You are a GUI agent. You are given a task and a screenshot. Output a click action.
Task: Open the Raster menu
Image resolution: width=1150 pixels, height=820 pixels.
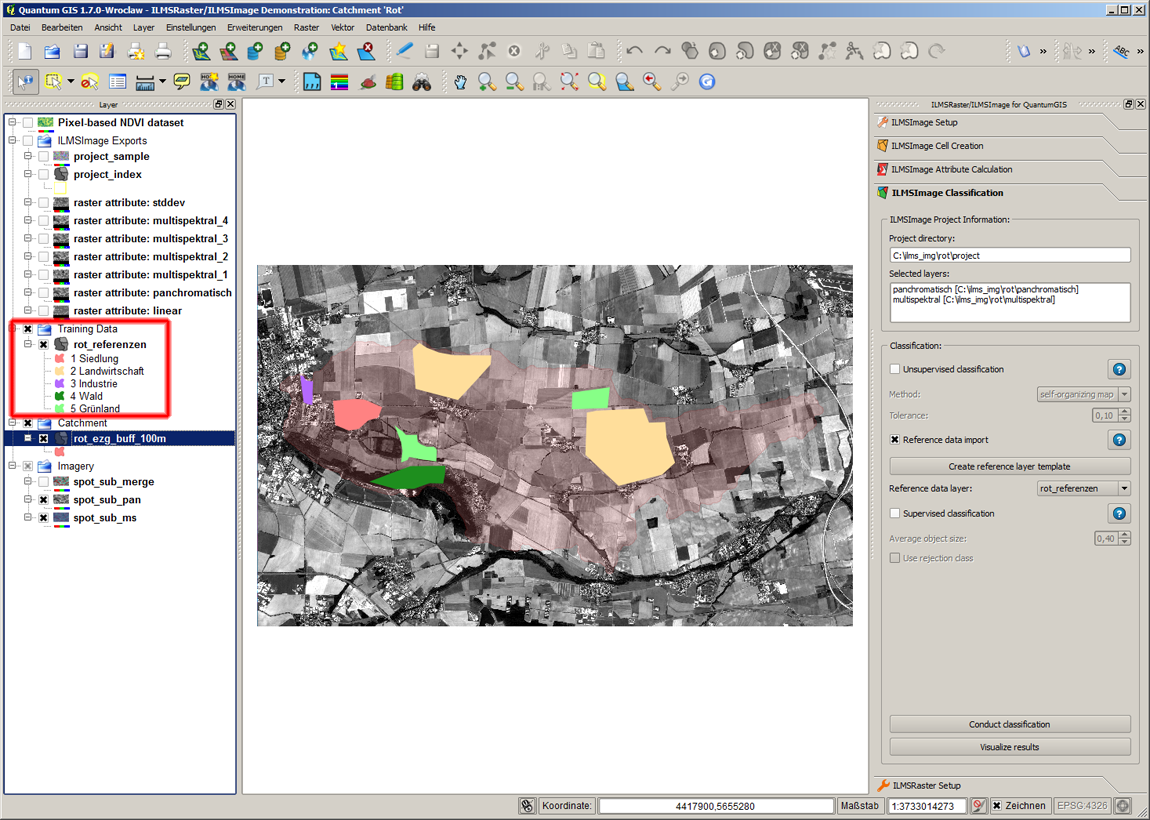[x=306, y=28]
